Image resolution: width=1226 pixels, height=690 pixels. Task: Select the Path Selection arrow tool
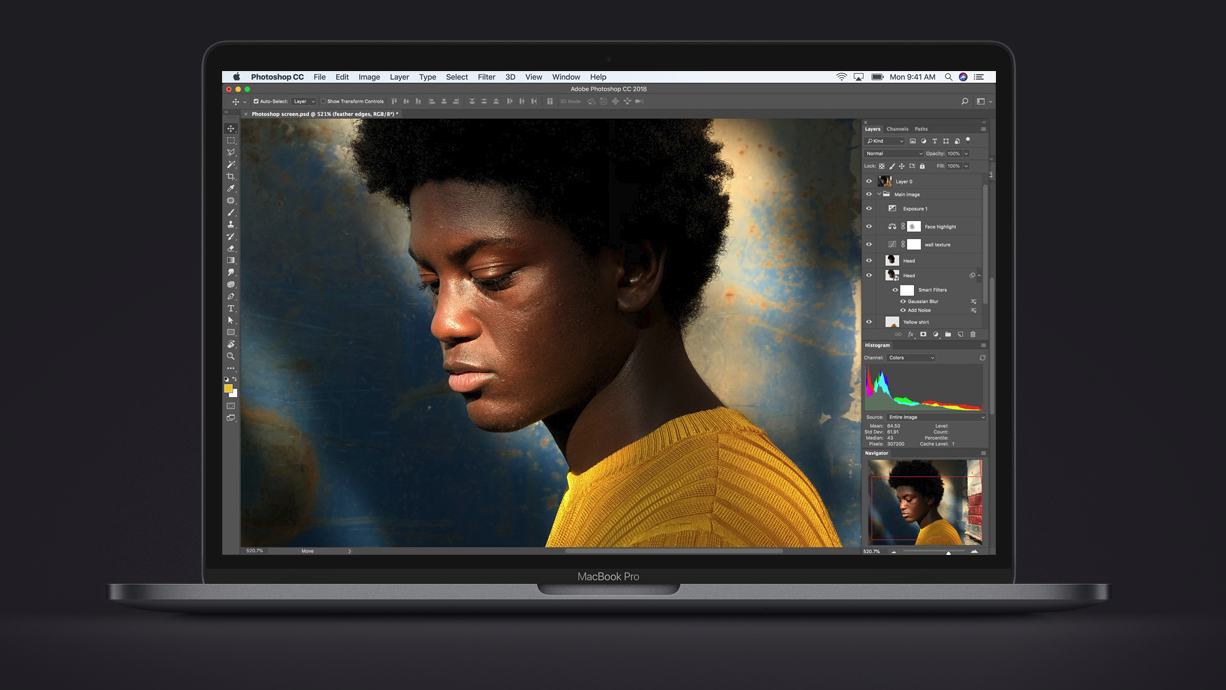[x=231, y=321]
